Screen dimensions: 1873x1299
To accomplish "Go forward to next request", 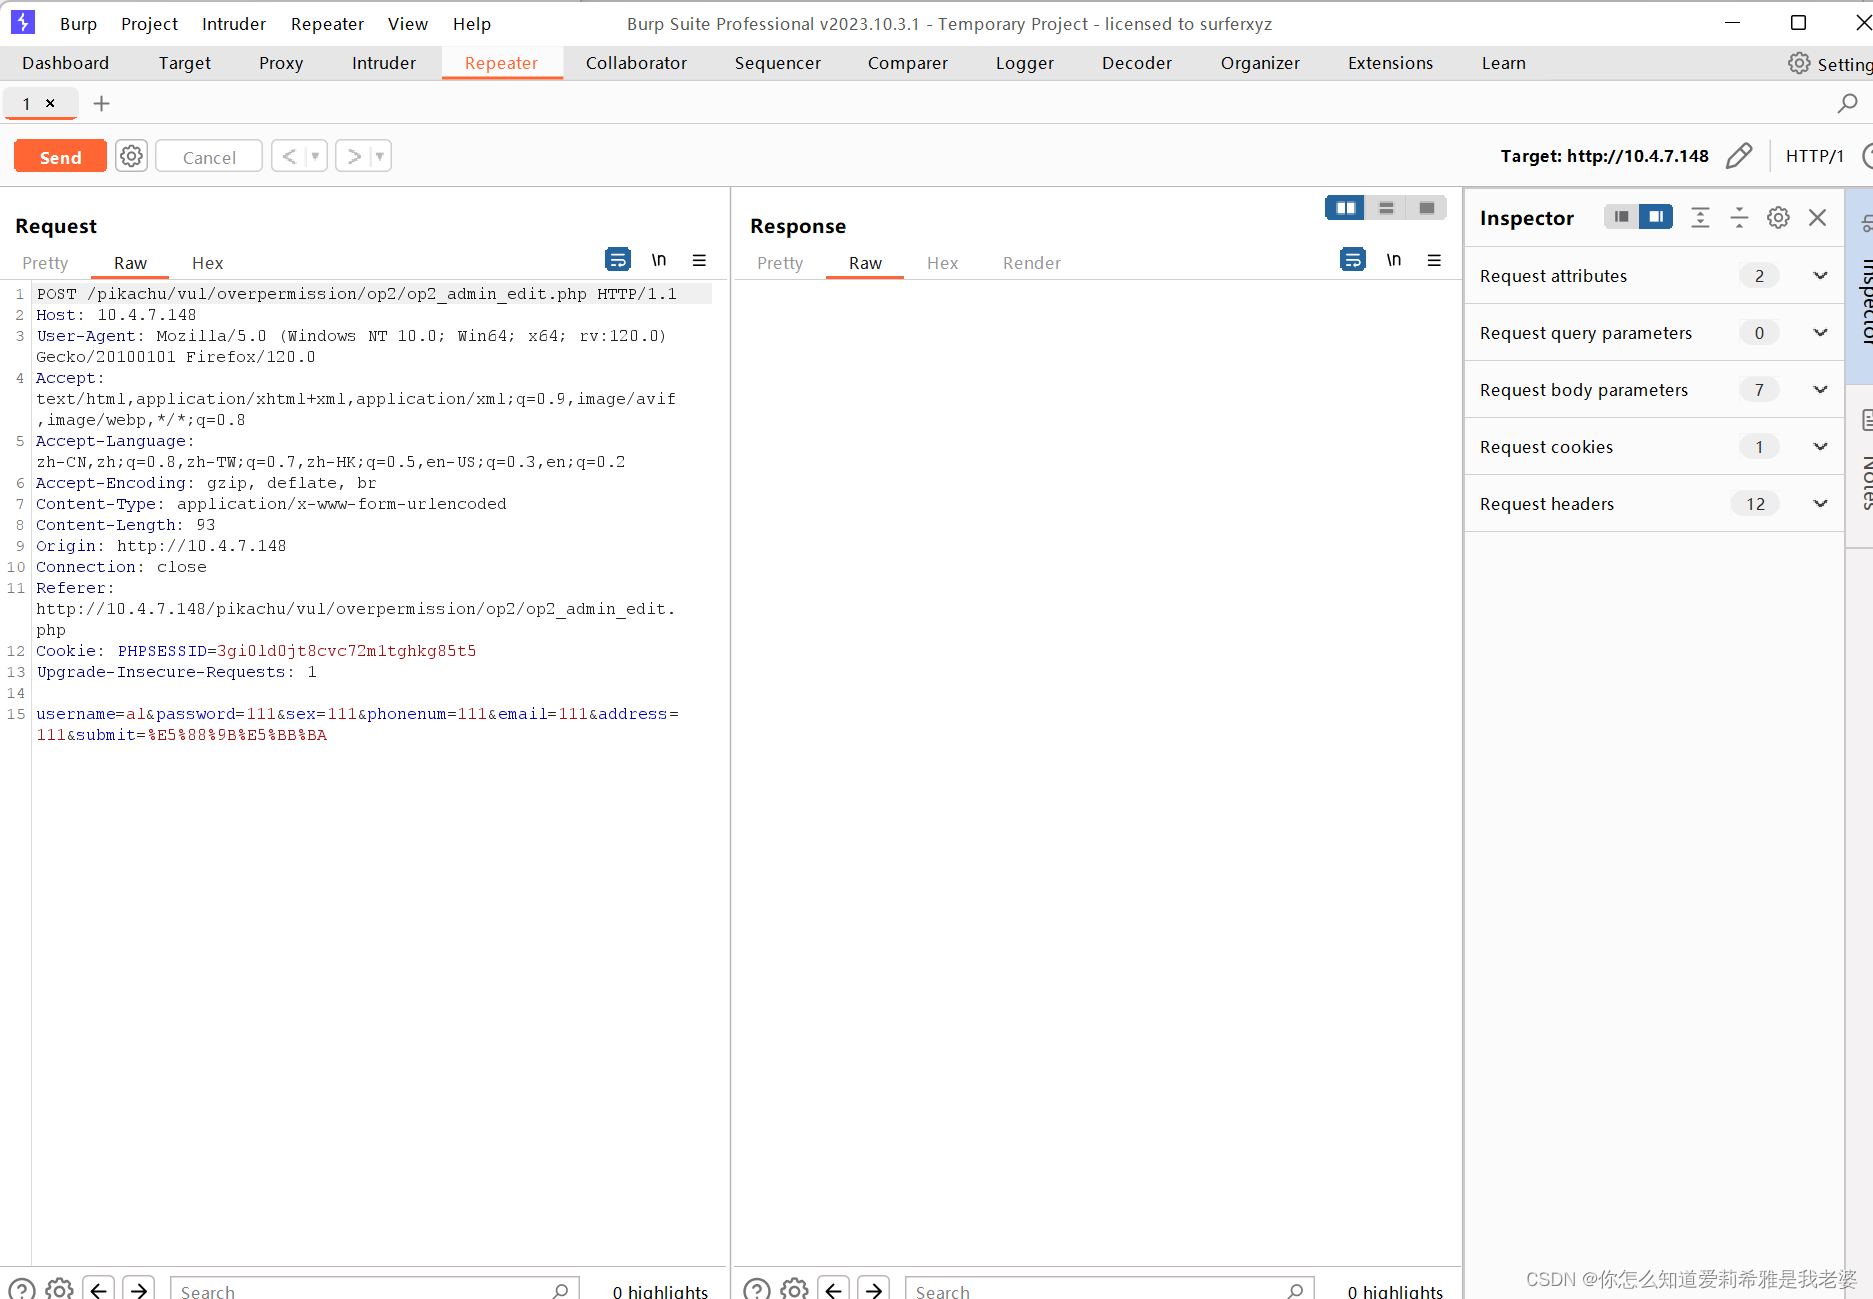I will pos(353,156).
